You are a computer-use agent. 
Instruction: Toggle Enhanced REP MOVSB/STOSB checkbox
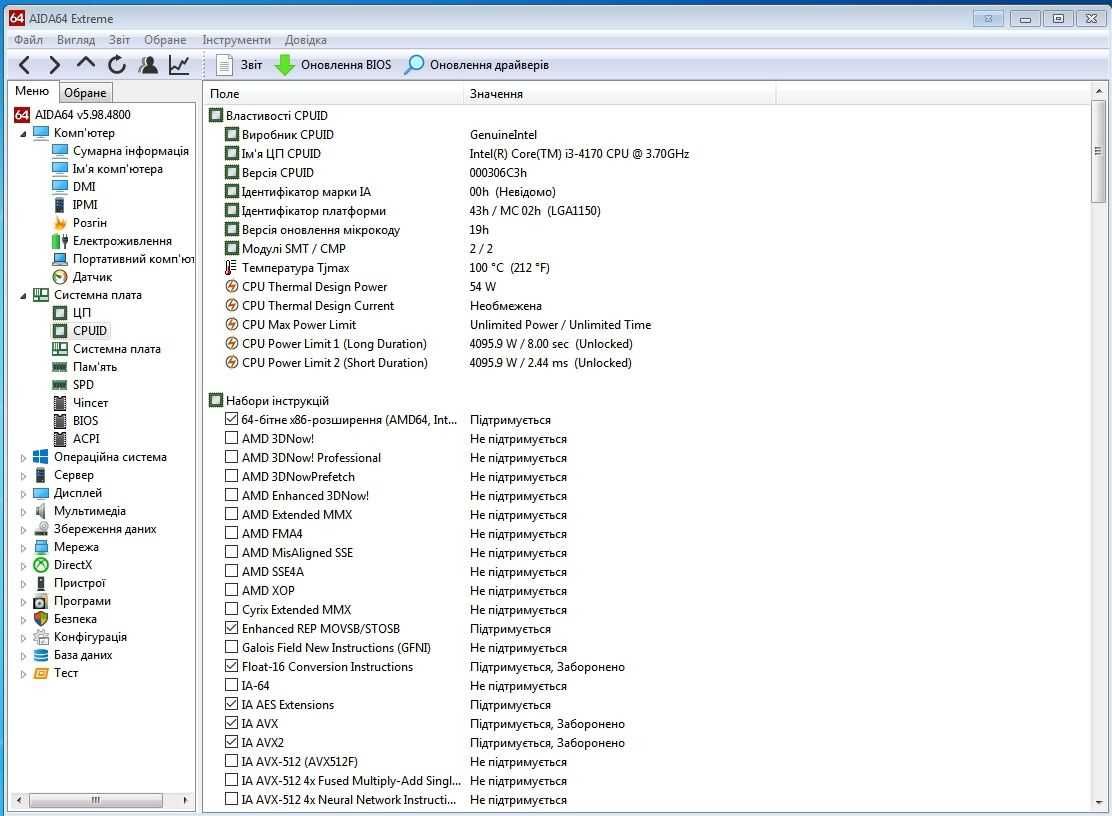(x=231, y=628)
